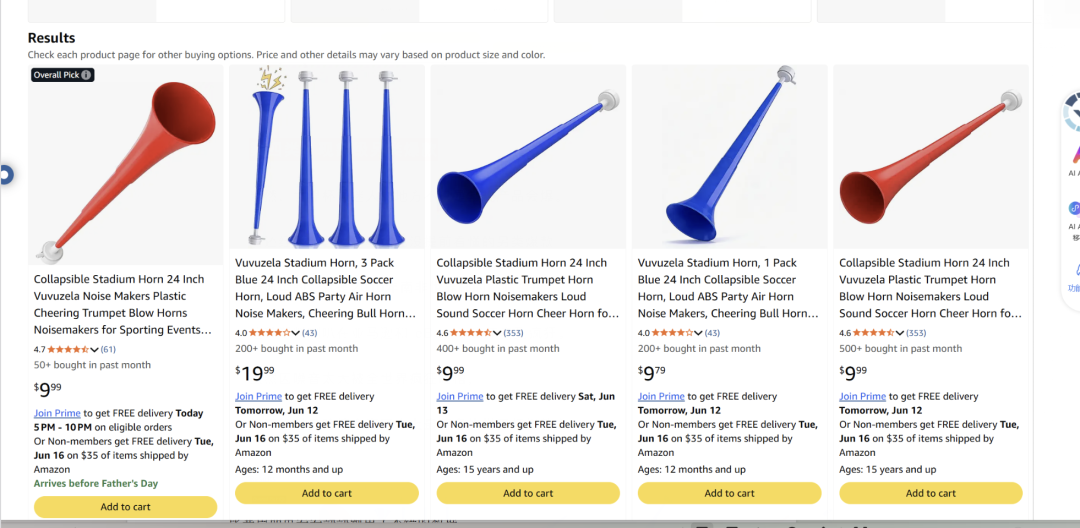Click star rating of red Overall Pick horn

(68, 349)
